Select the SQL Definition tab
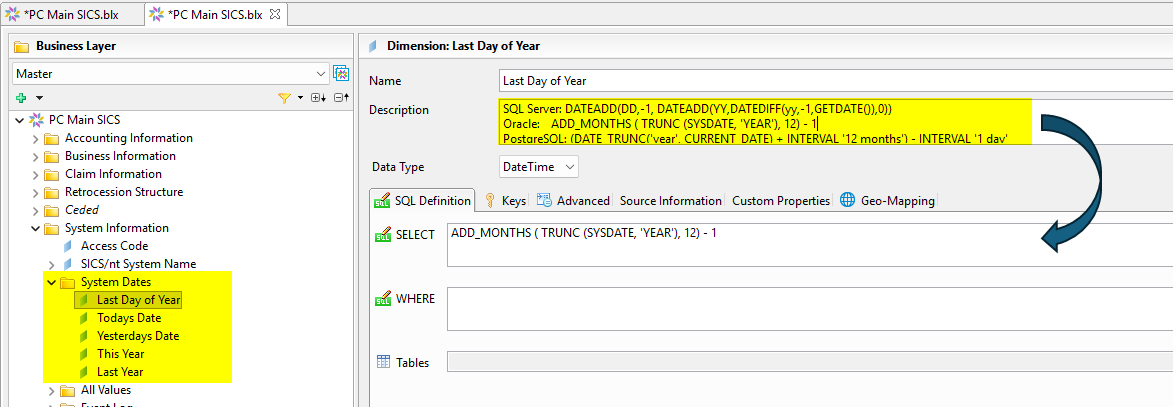Image resolution: width=1173 pixels, height=407 pixels. [x=423, y=201]
